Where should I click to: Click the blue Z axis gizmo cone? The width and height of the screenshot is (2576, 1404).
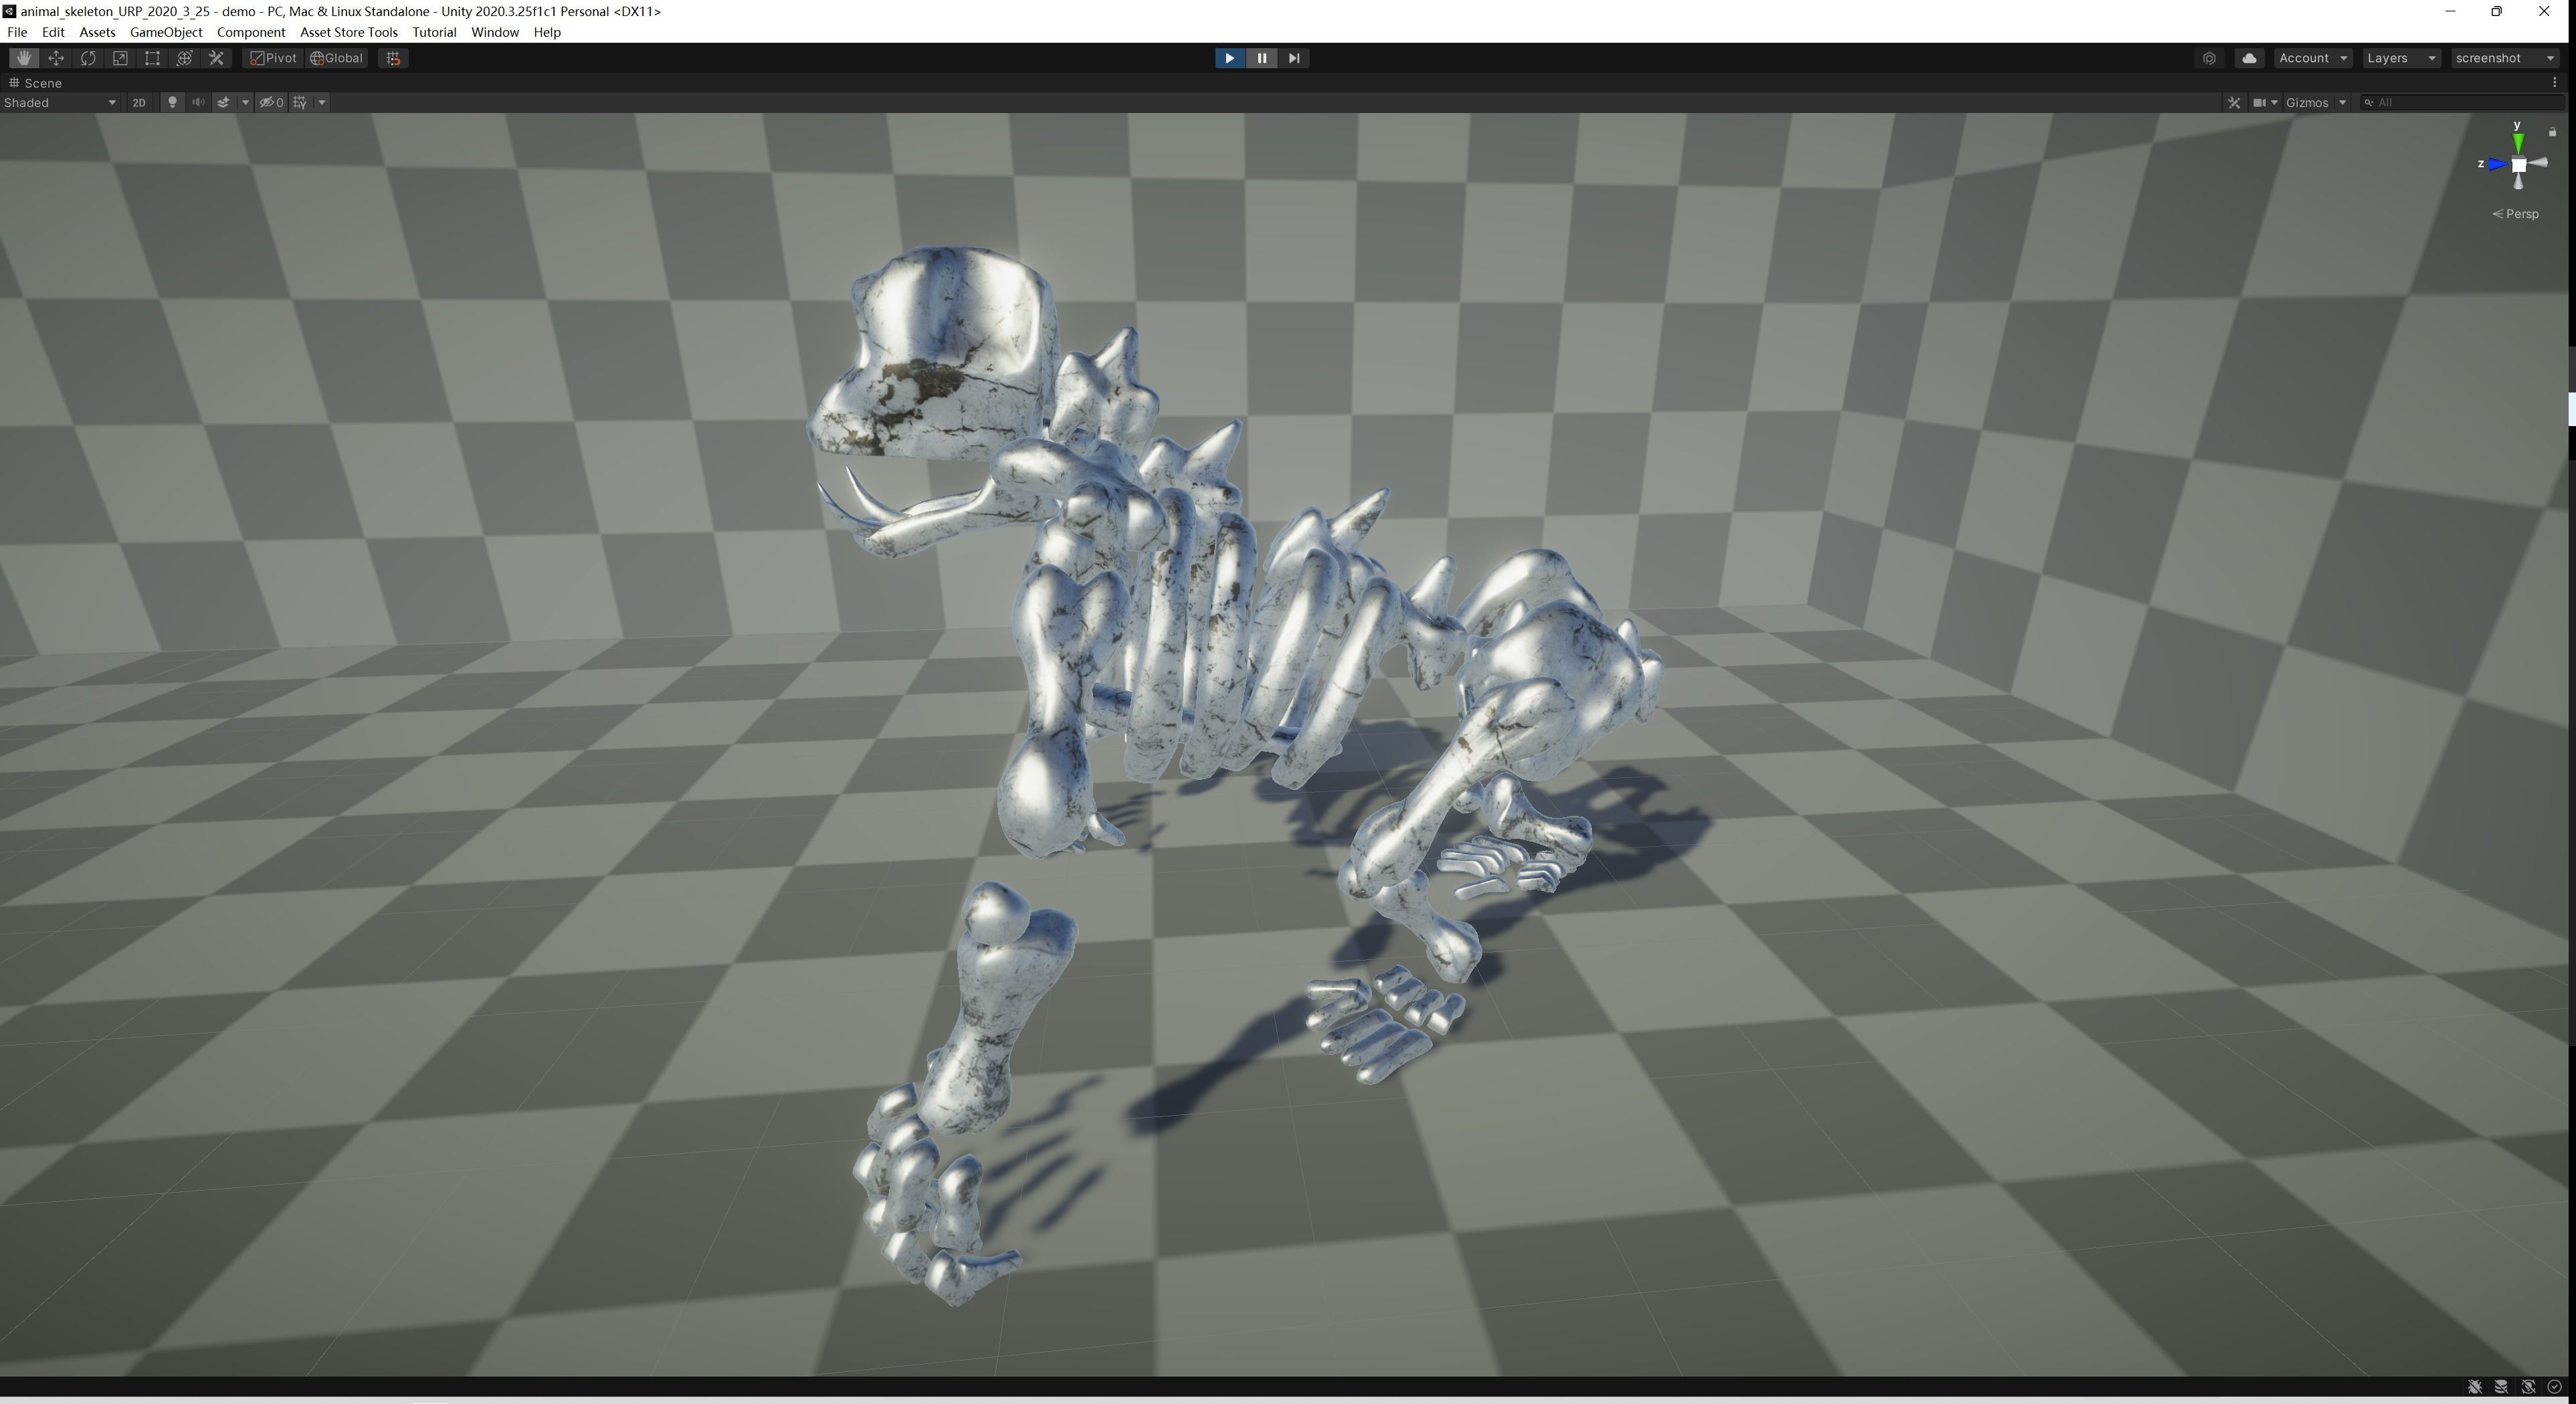[x=2496, y=164]
